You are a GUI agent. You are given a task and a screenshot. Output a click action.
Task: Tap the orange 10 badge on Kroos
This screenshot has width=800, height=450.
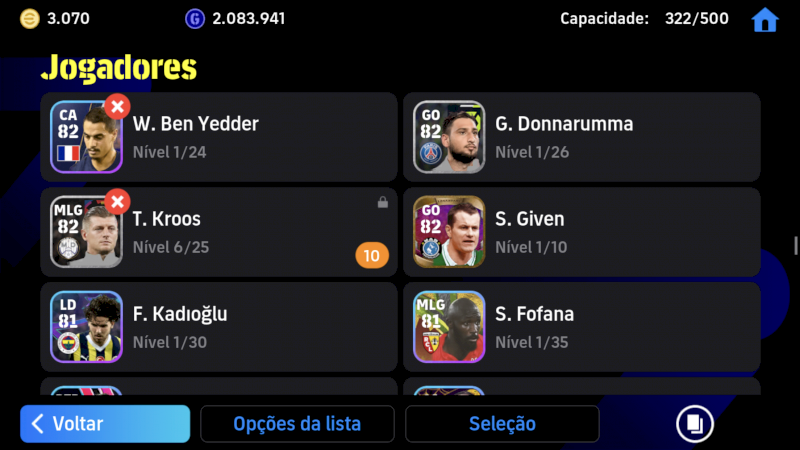click(x=372, y=255)
